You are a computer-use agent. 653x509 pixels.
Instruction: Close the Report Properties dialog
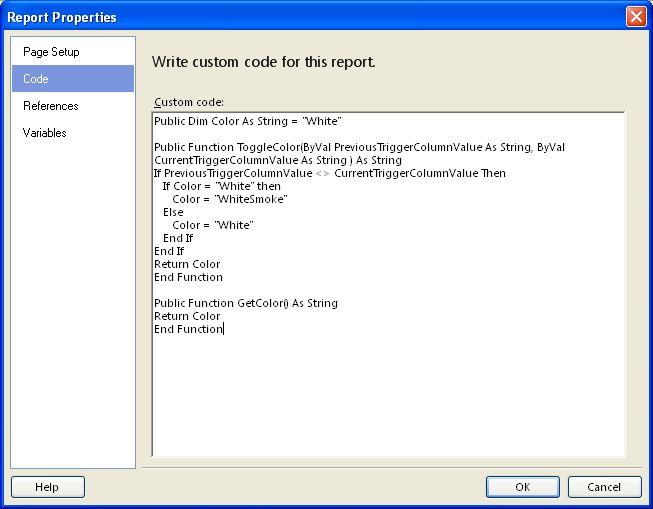(x=635, y=17)
